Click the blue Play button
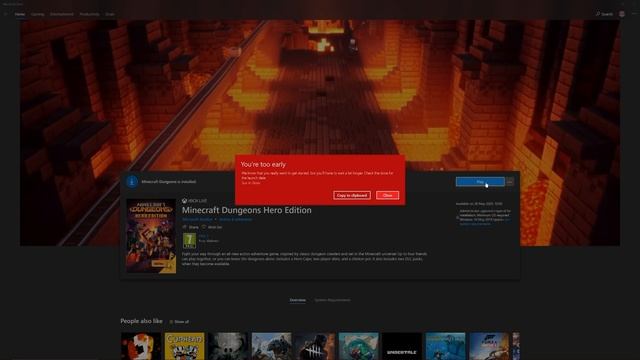 (480, 182)
